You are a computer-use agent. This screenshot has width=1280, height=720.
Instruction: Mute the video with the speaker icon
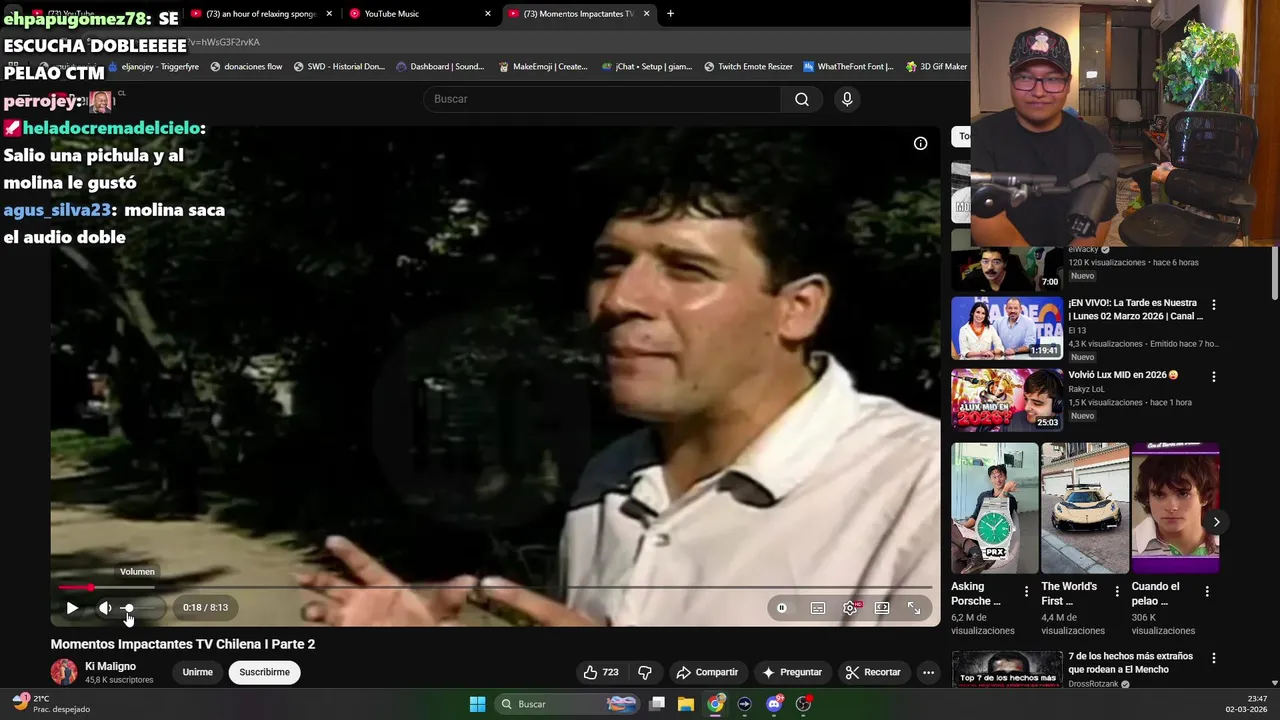pyautogui.click(x=105, y=608)
